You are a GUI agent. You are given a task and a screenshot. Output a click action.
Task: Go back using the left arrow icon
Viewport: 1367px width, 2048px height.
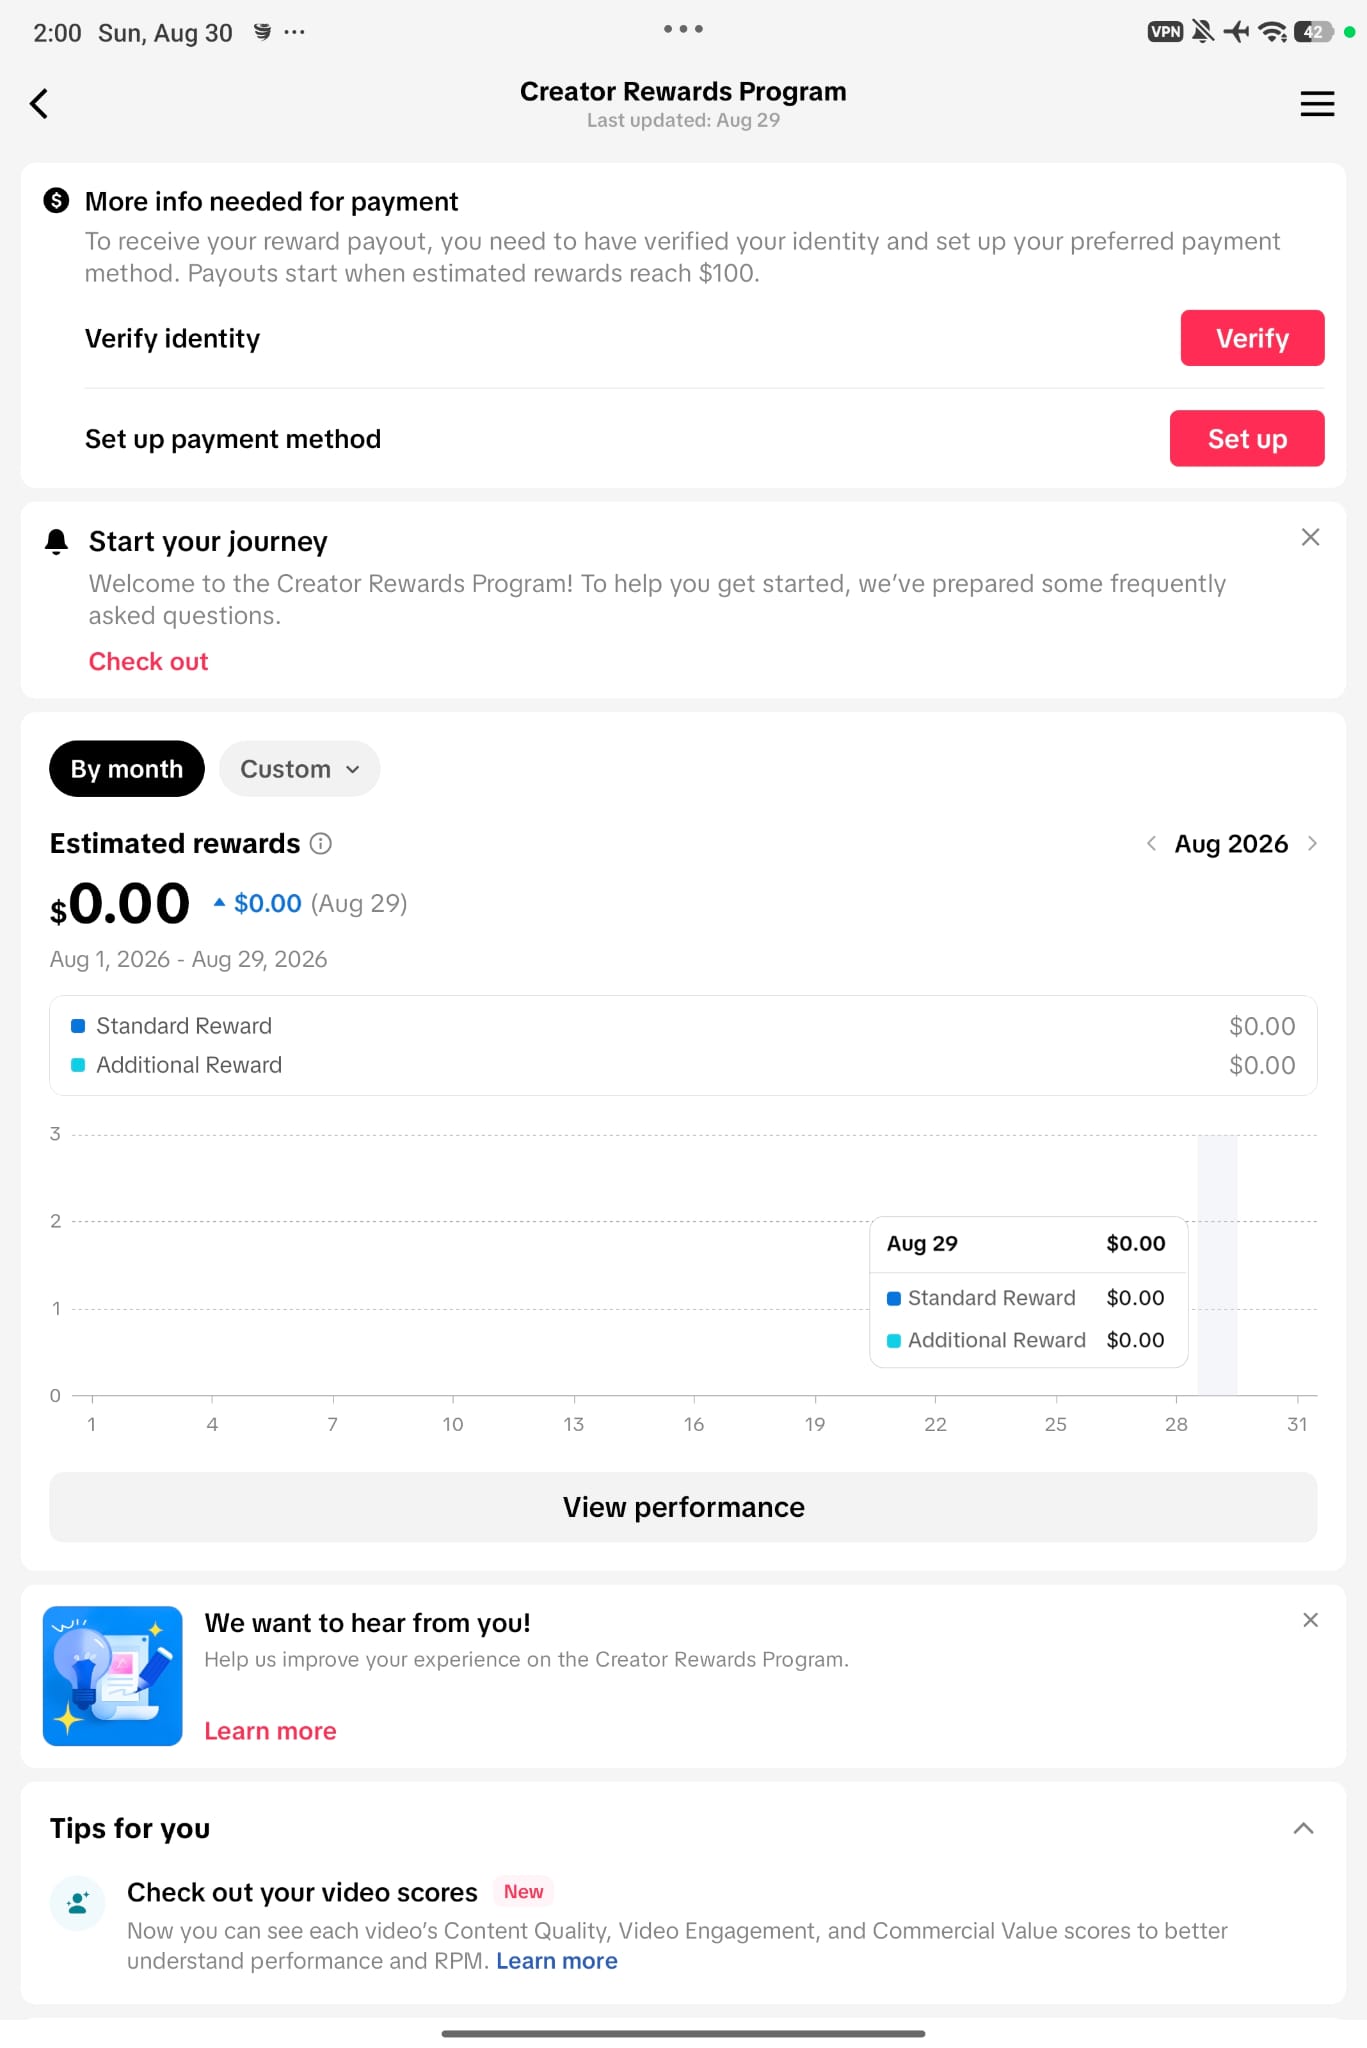[39, 103]
